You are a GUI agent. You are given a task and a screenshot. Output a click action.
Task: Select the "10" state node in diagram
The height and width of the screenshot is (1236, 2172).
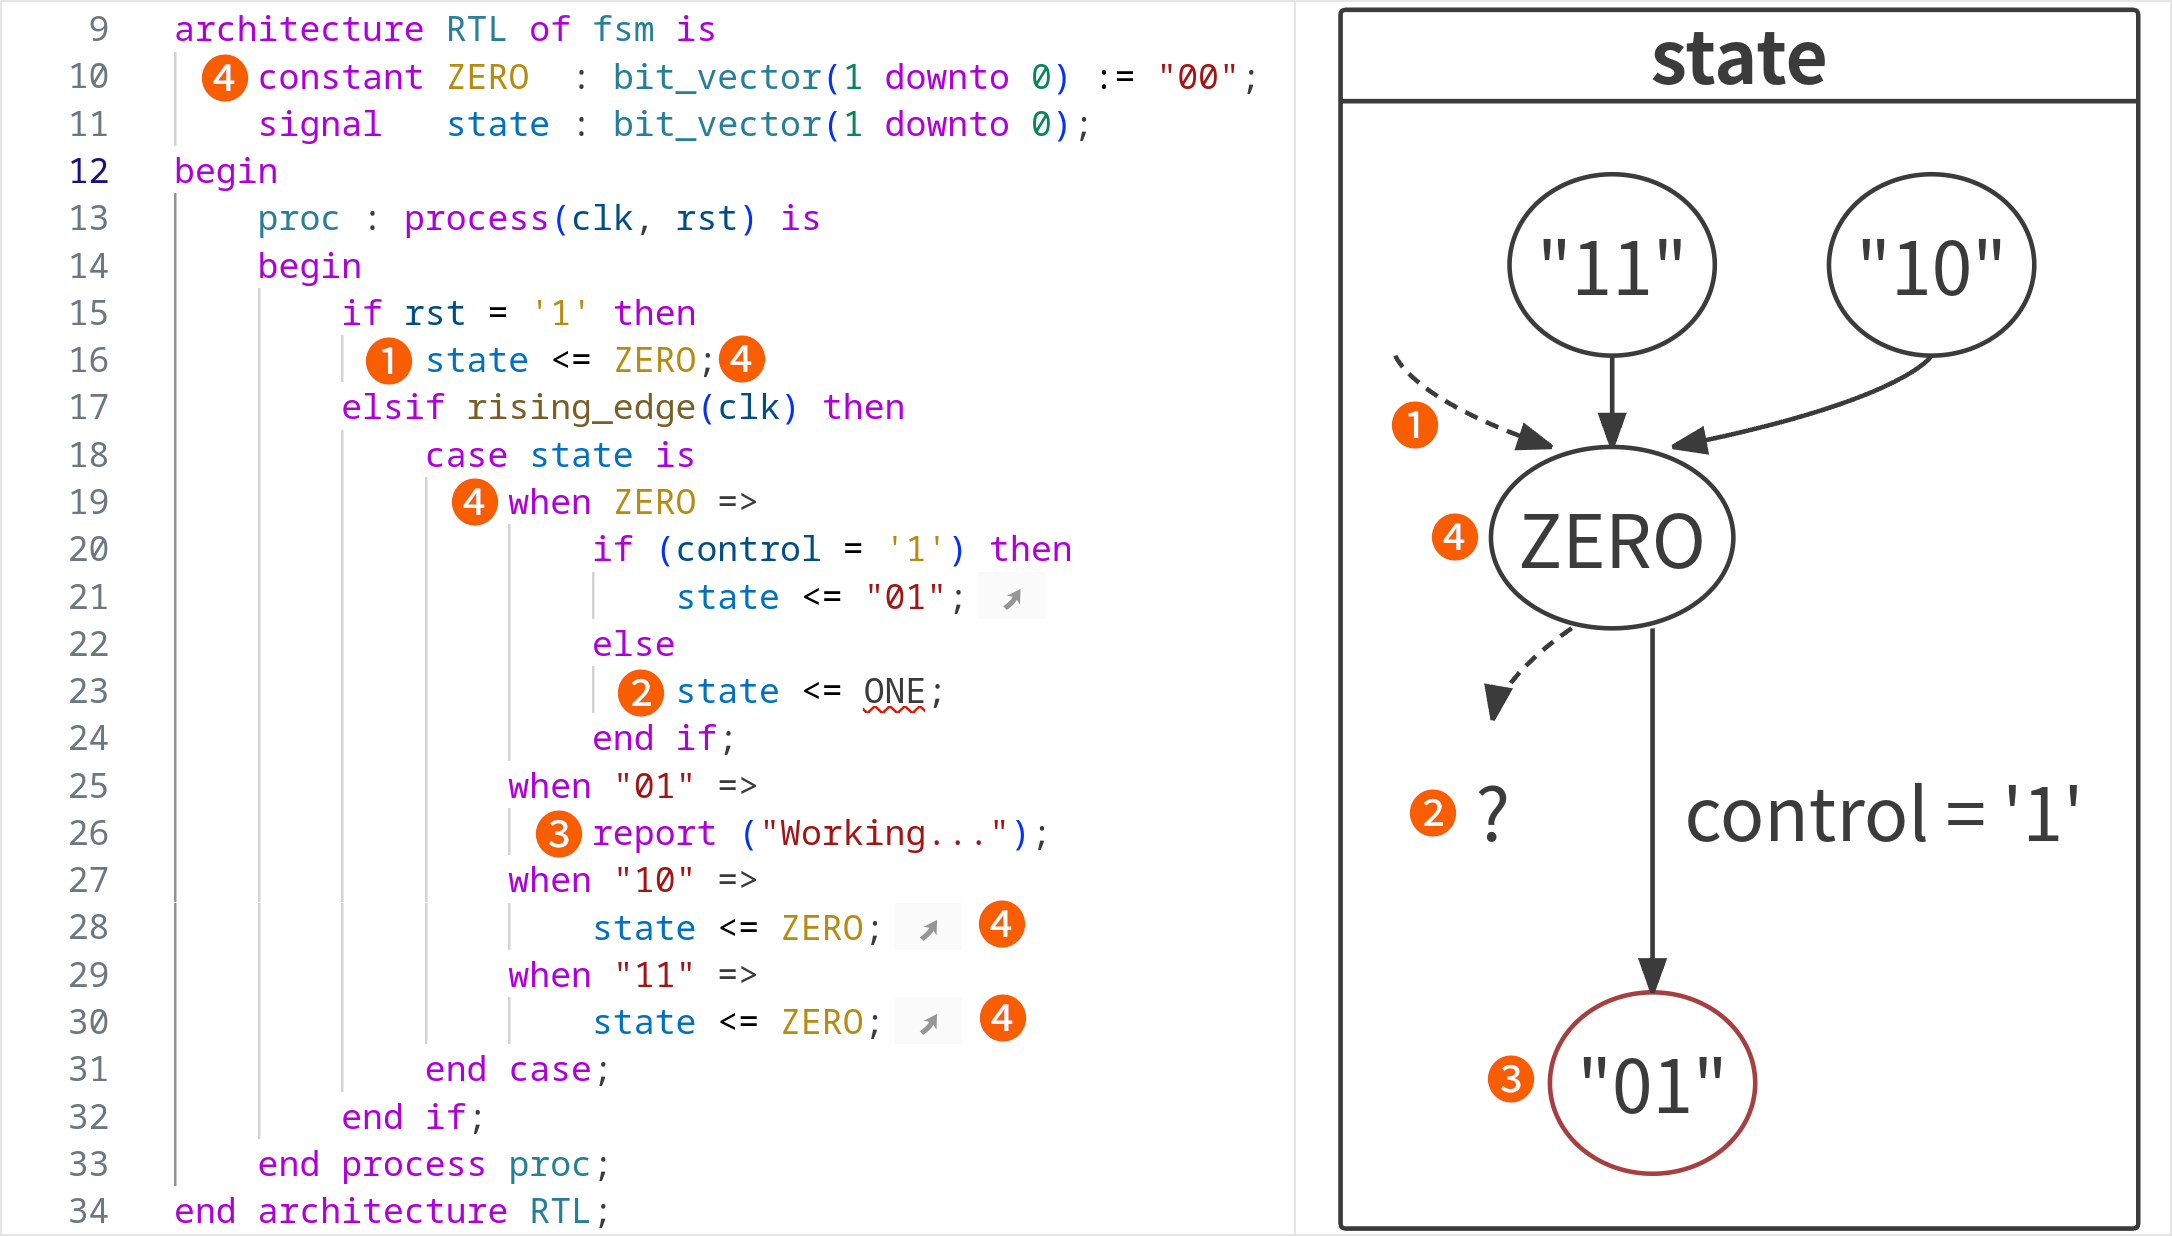pyautogui.click(x=1930, y=266)
